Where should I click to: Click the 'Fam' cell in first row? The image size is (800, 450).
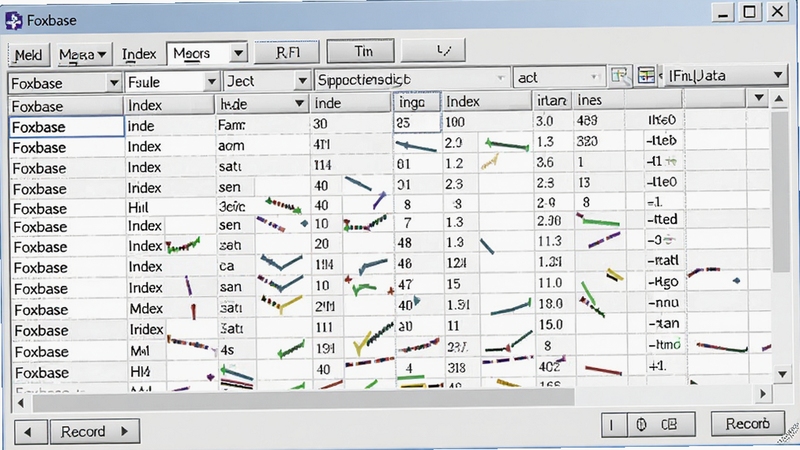pos(263,124)
